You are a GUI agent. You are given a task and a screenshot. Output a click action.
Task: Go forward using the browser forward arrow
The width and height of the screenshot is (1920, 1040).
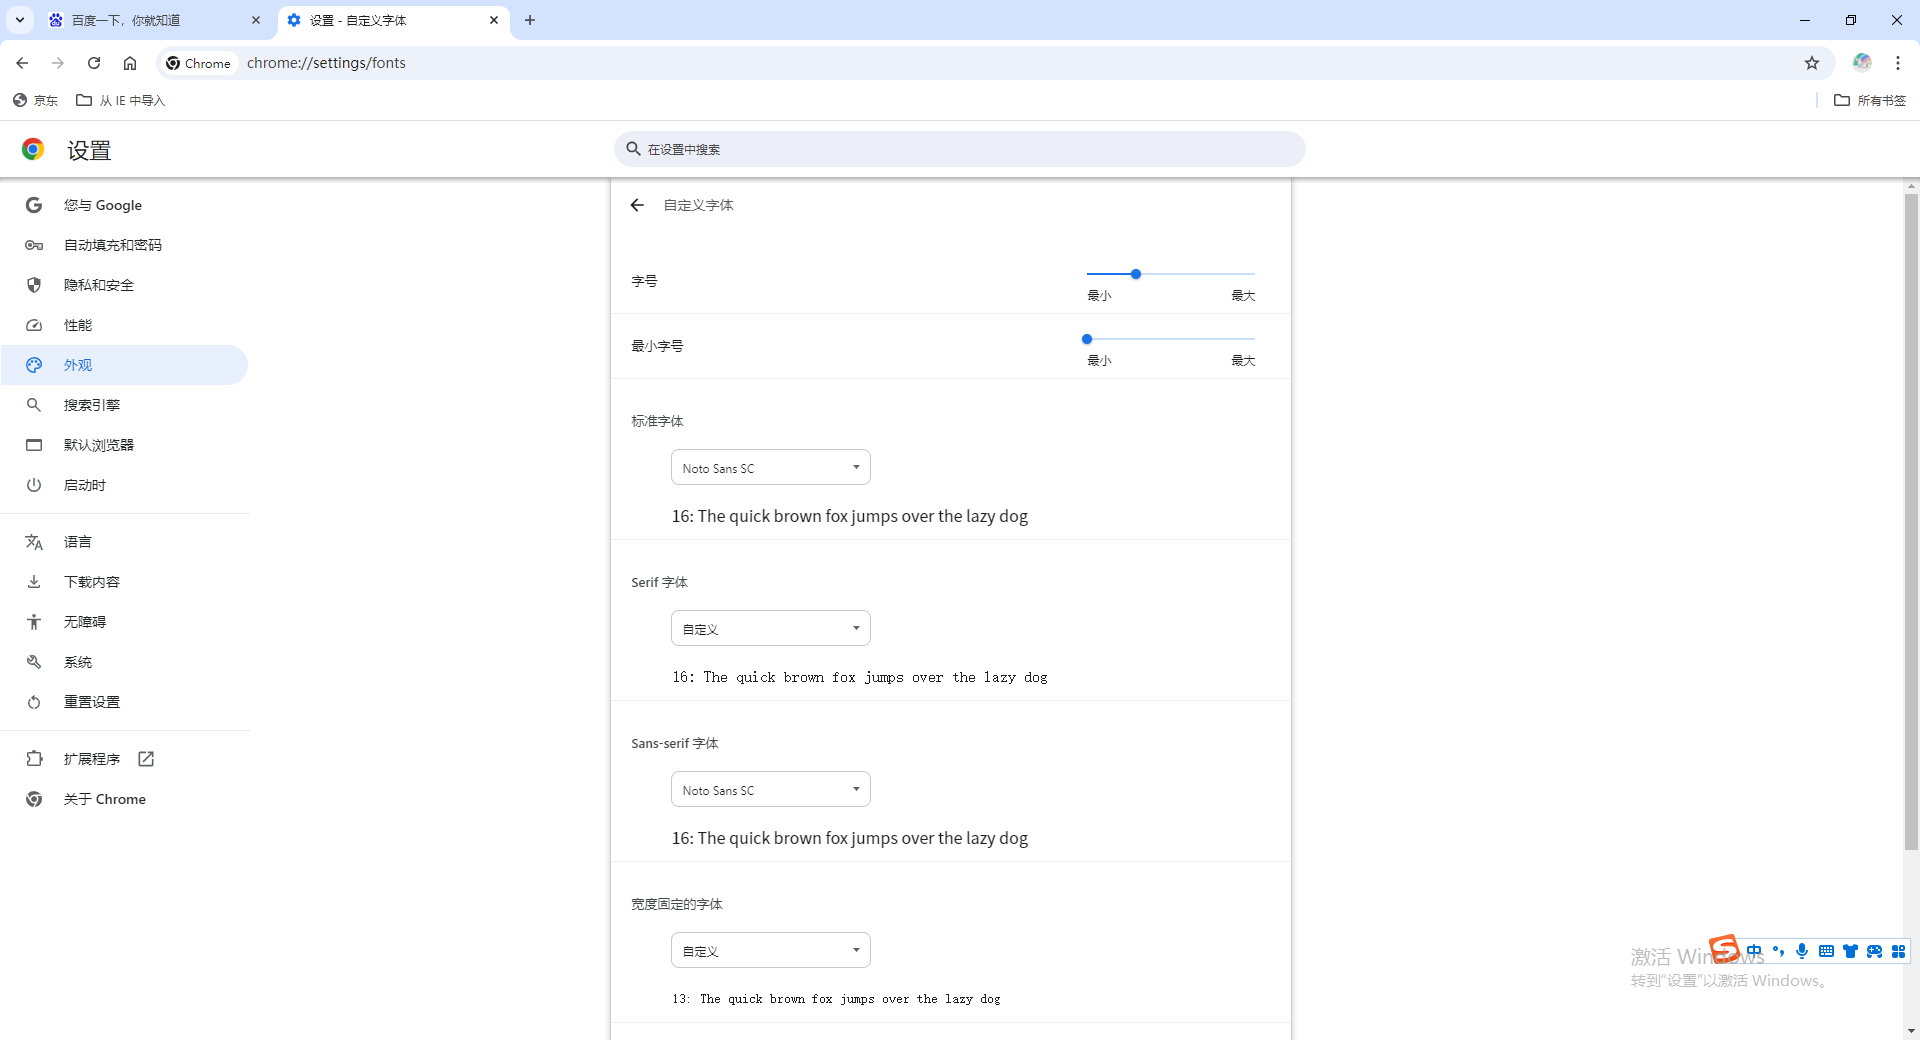click(x=58, y=63)
